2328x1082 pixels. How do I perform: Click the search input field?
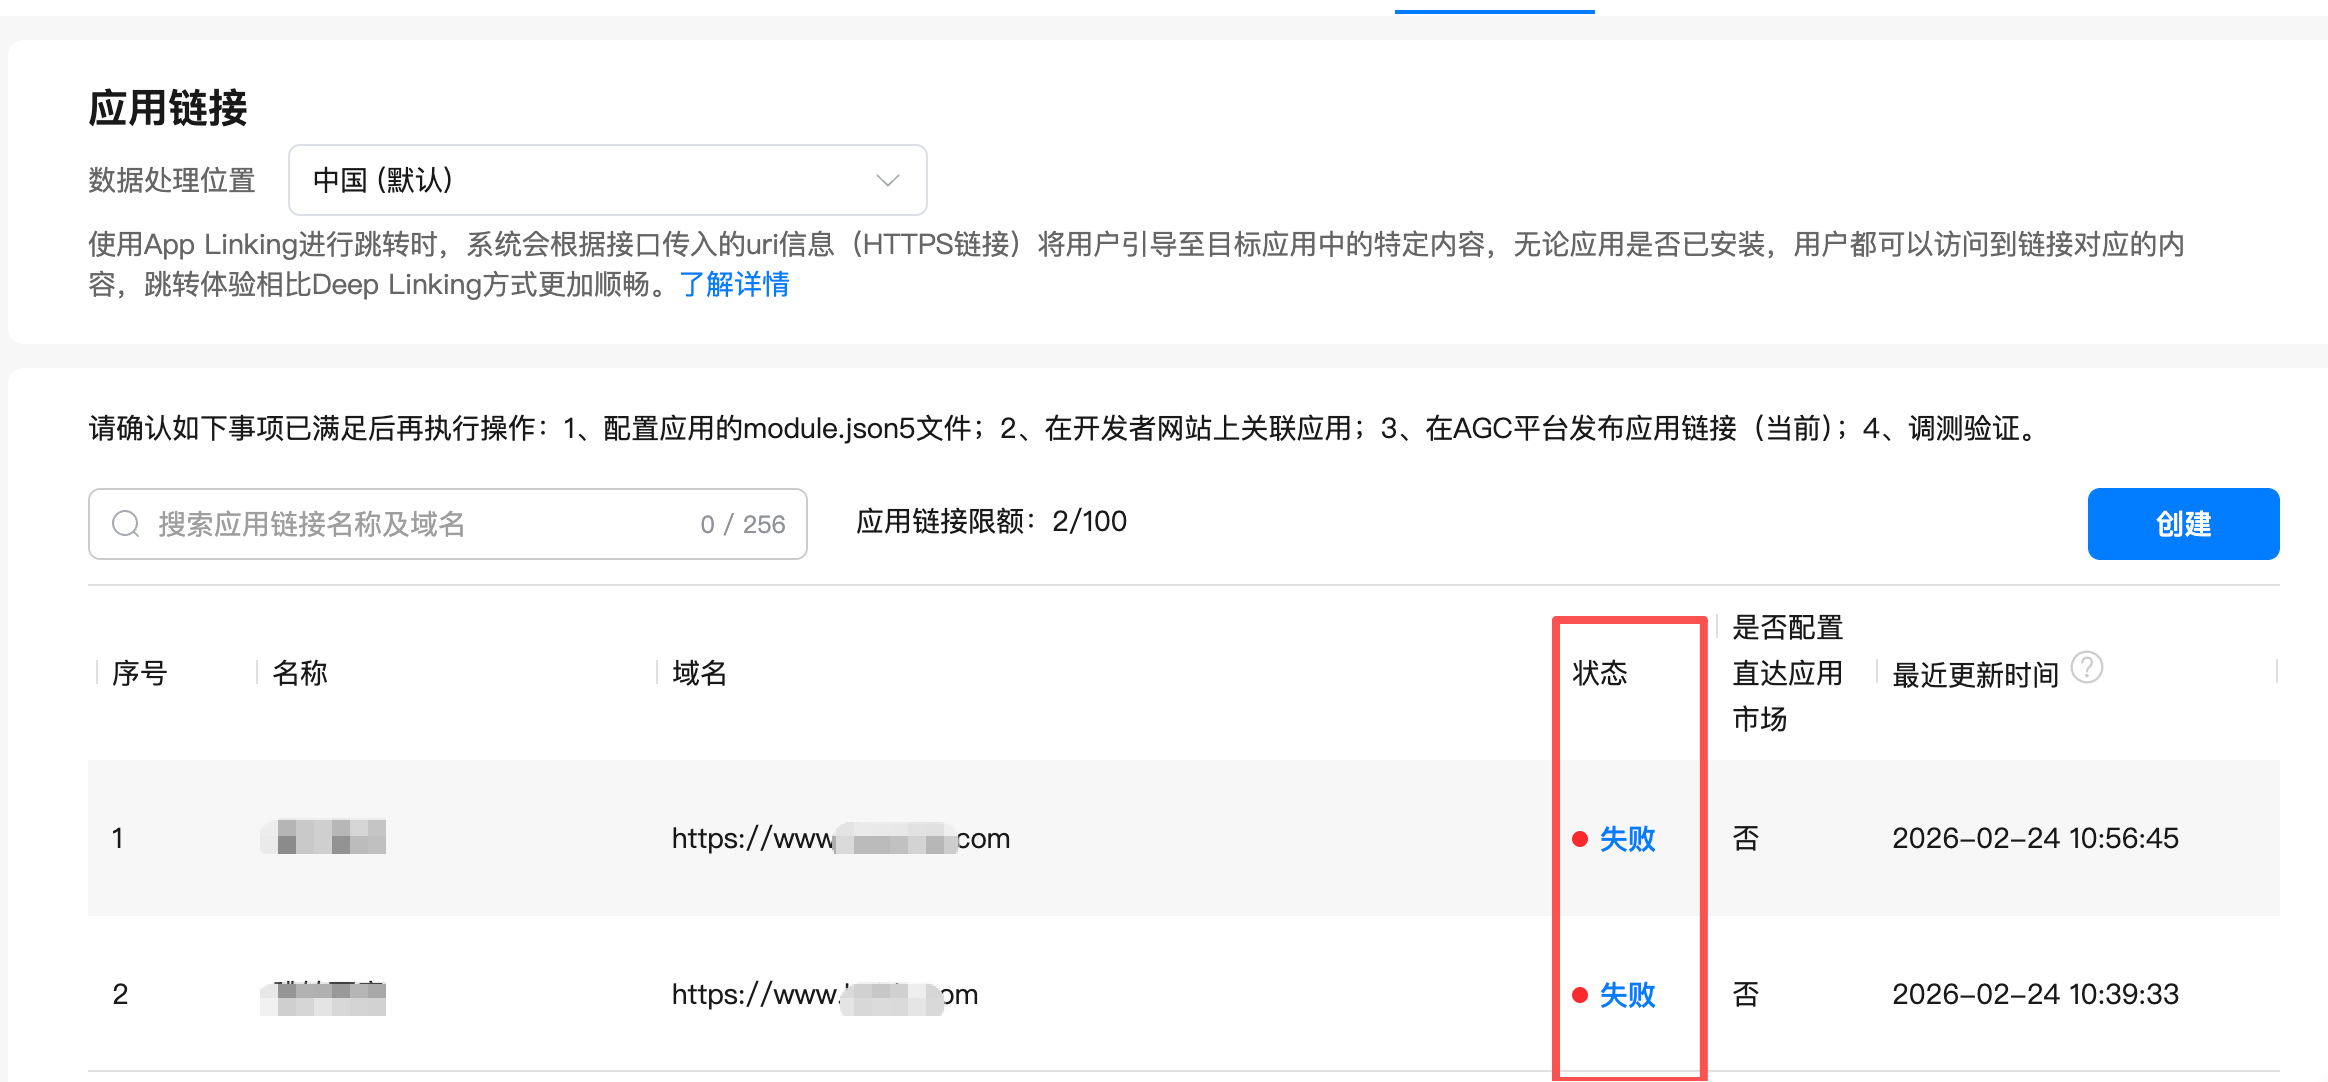coord(400,523)
